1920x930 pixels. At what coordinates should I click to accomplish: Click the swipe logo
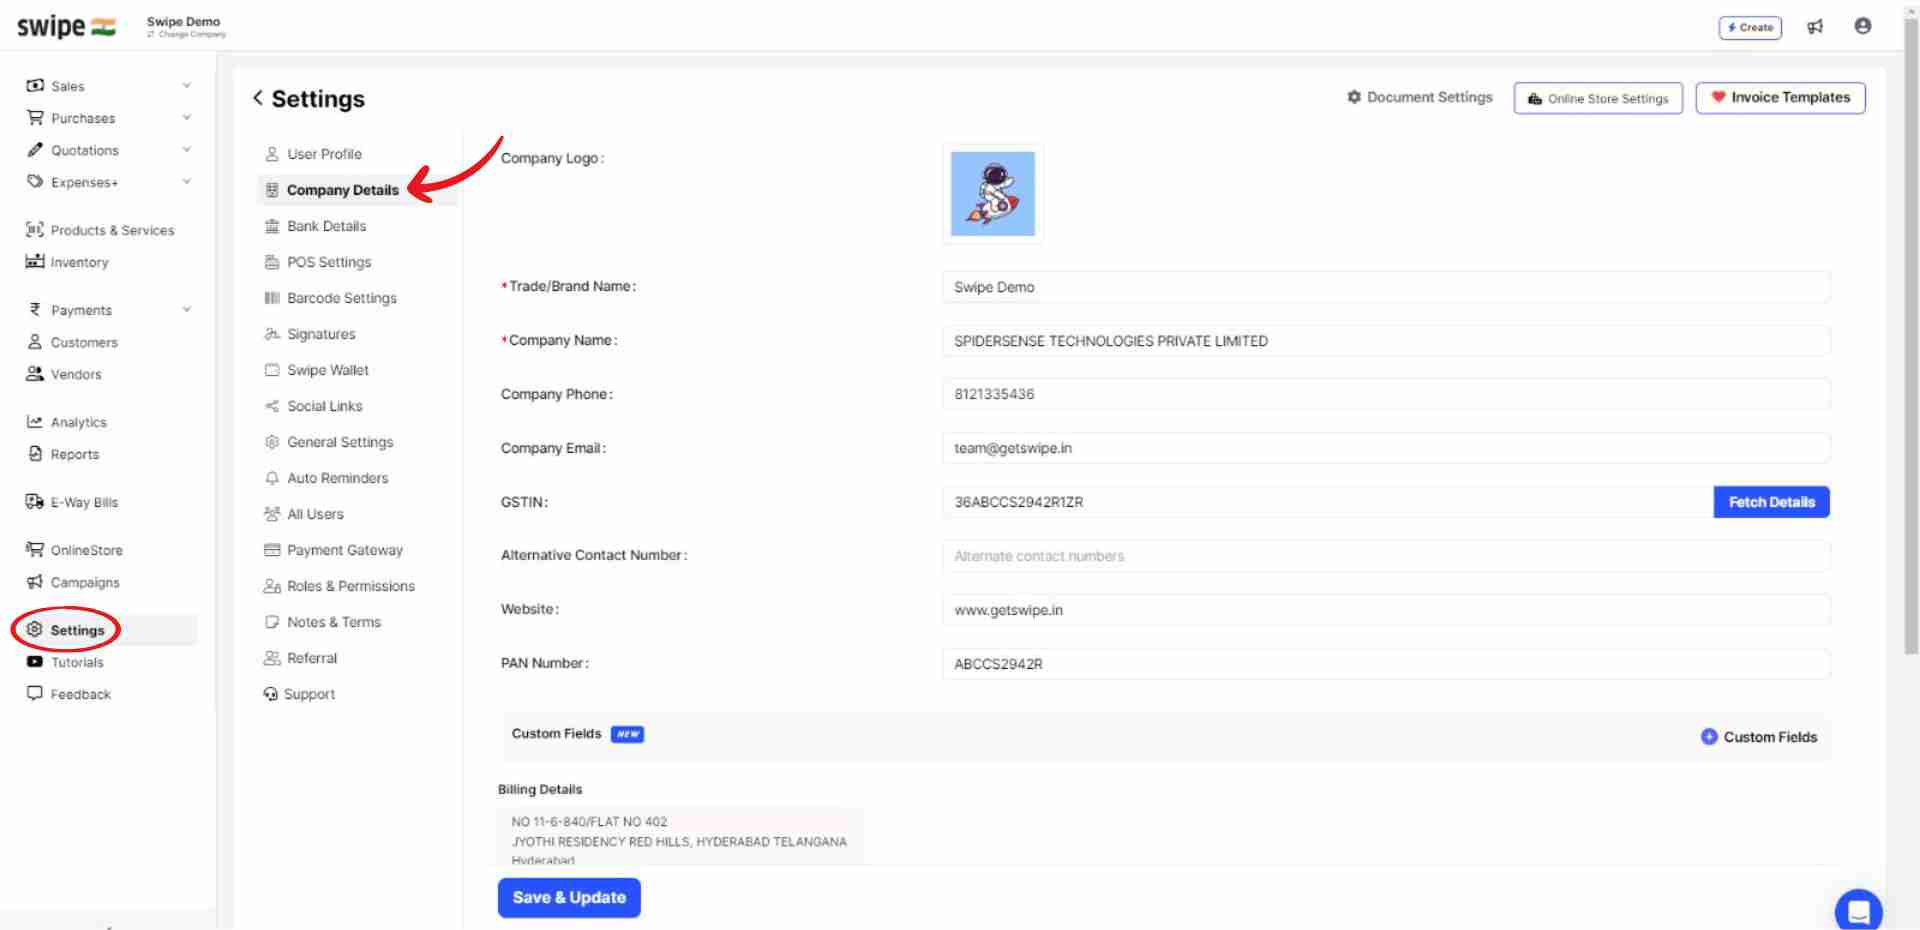(66, 26)
